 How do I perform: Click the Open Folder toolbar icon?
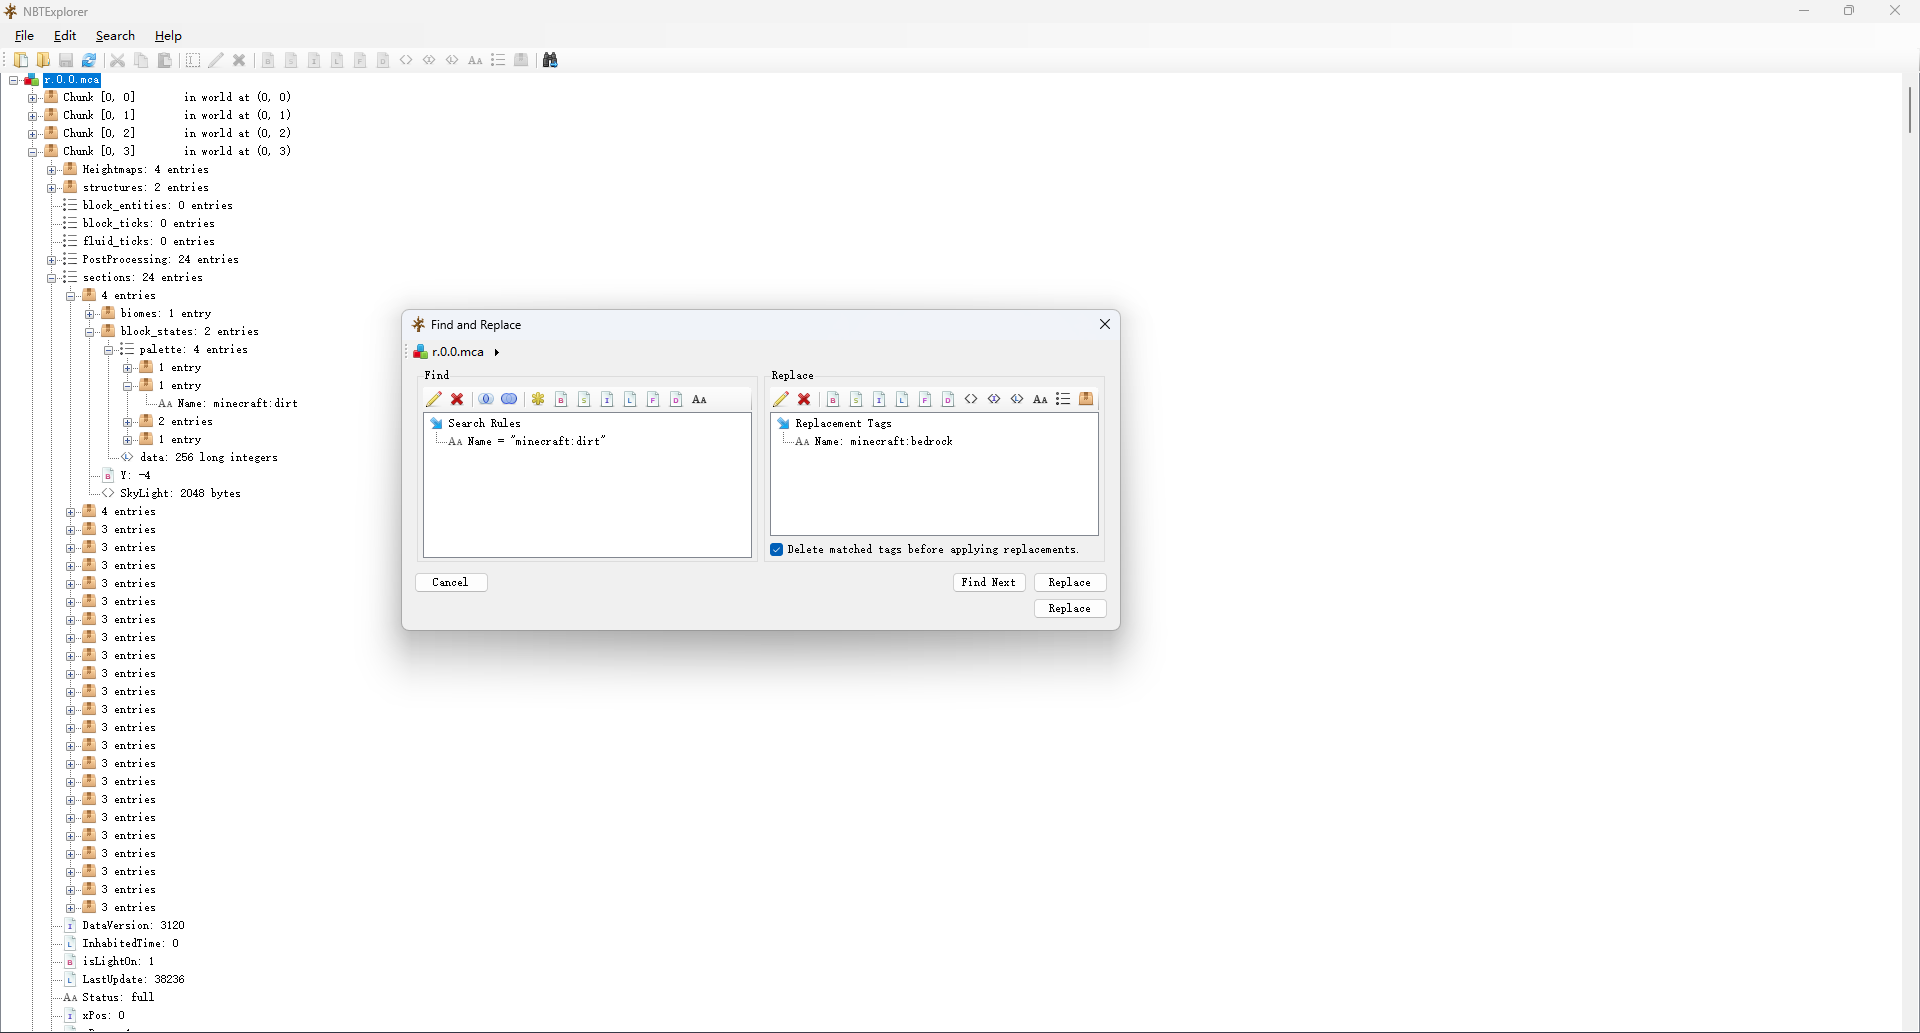tap(43, 60)
